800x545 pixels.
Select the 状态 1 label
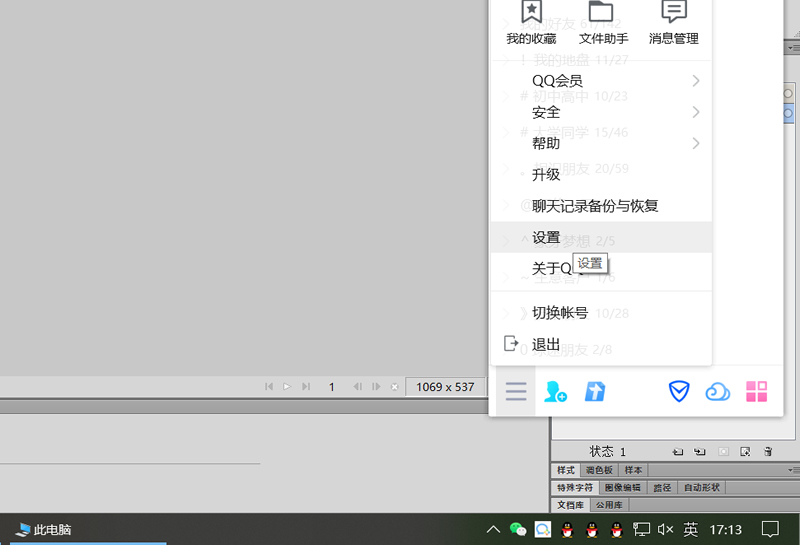click(x=608, y=452)
